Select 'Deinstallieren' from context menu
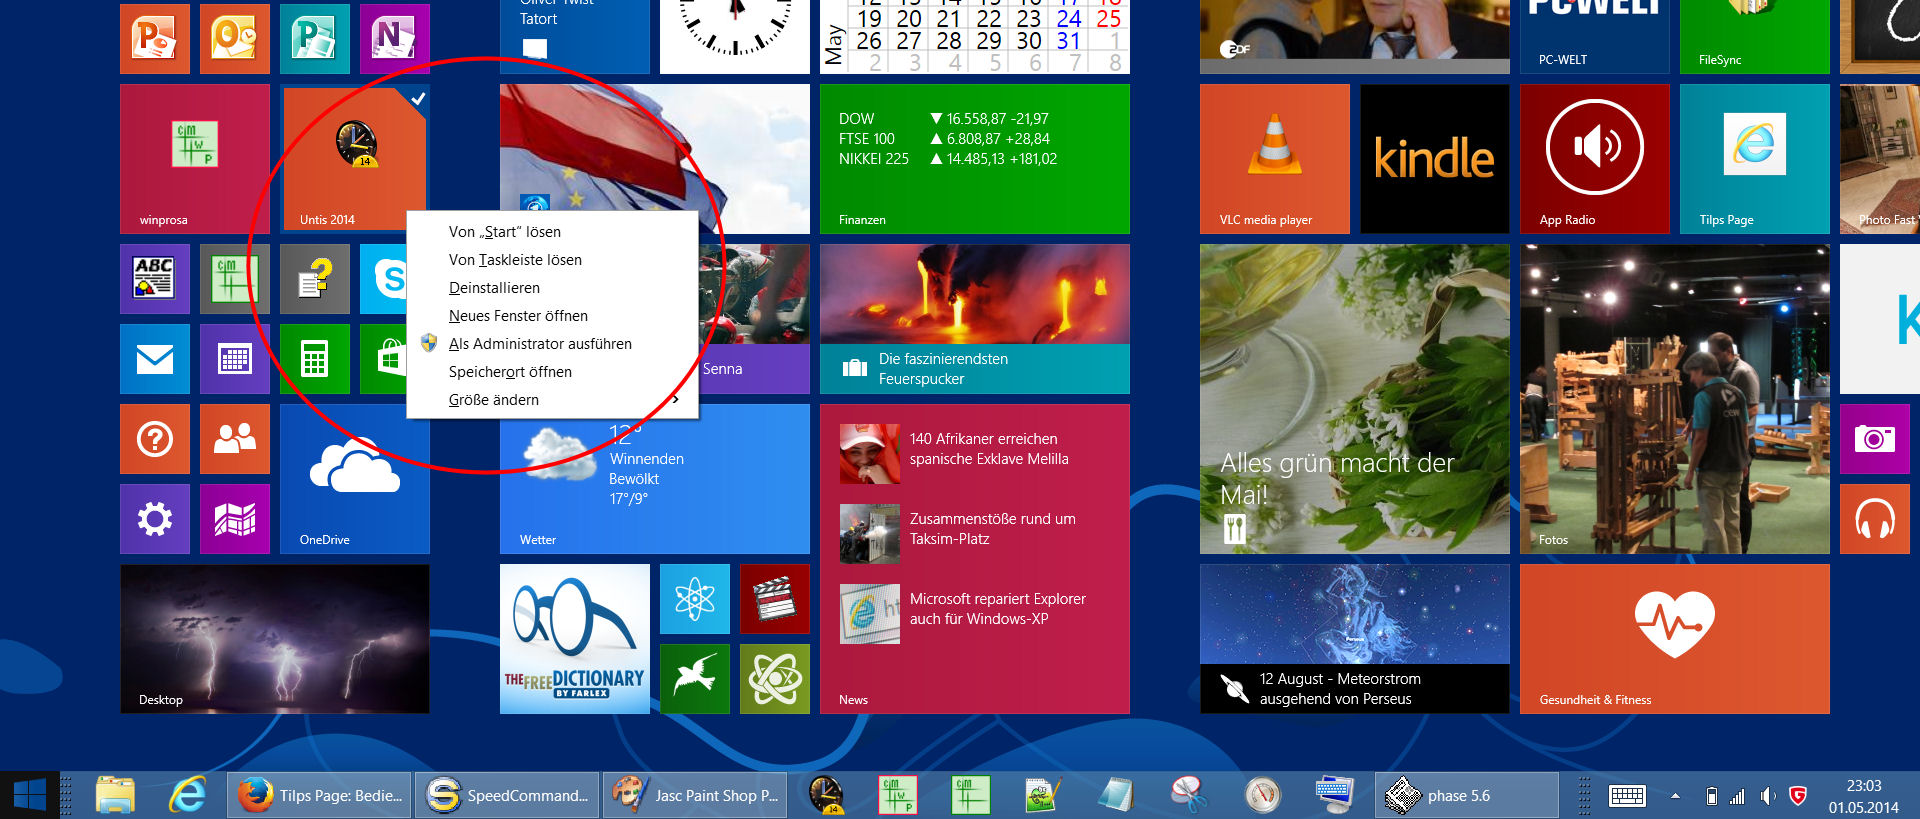Viewport: 1920px width, 819px height. coord(494,288)
